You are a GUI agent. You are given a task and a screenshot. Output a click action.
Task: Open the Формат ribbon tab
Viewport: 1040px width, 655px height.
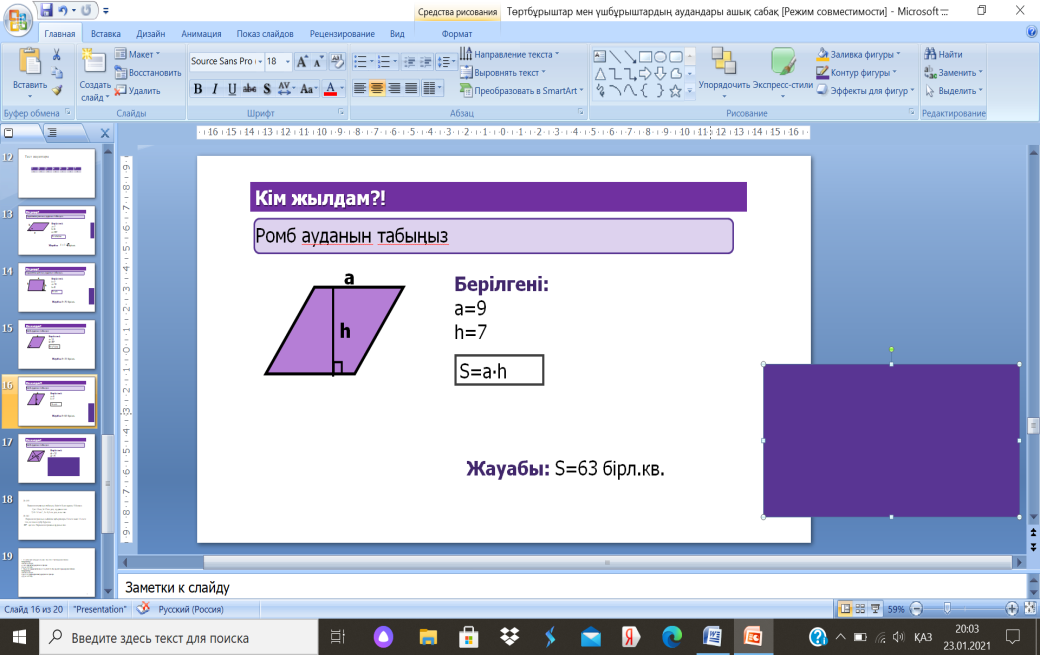[456, 33]
